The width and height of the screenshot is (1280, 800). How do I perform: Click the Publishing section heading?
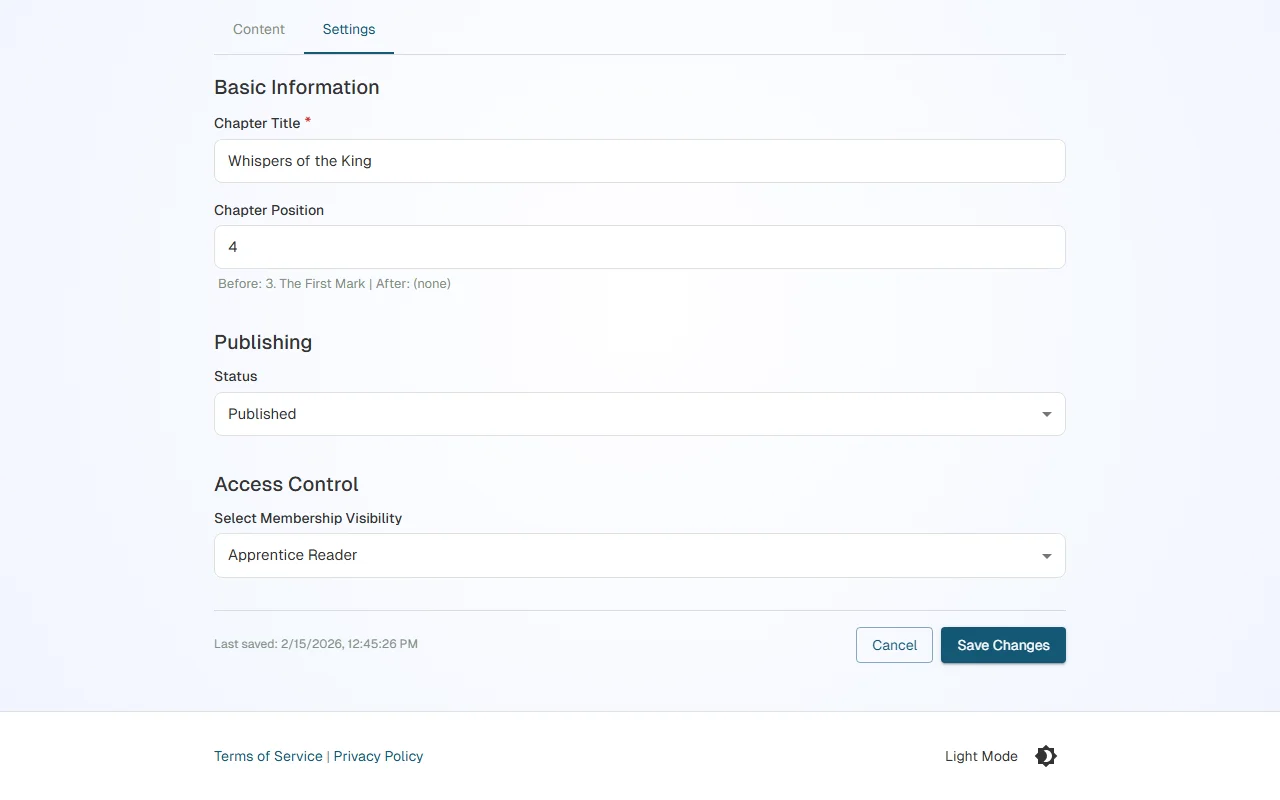263,342
